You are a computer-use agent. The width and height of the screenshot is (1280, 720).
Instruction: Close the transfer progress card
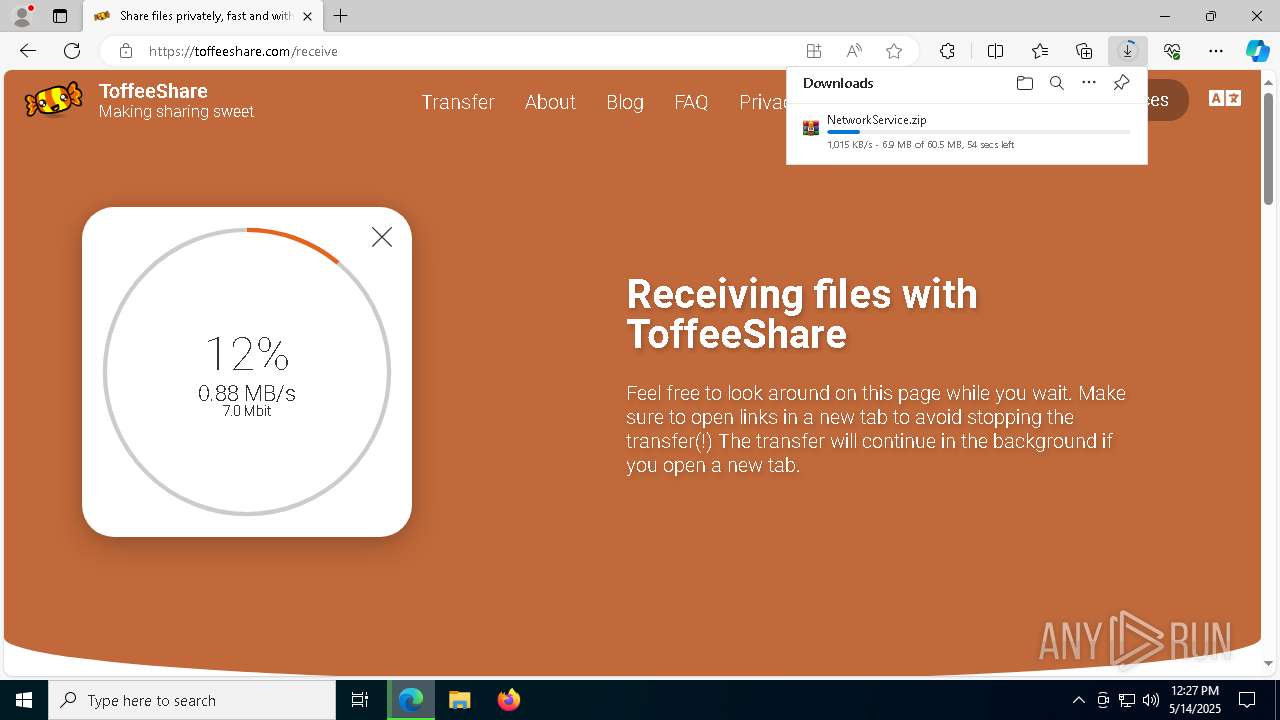point(382,237)
